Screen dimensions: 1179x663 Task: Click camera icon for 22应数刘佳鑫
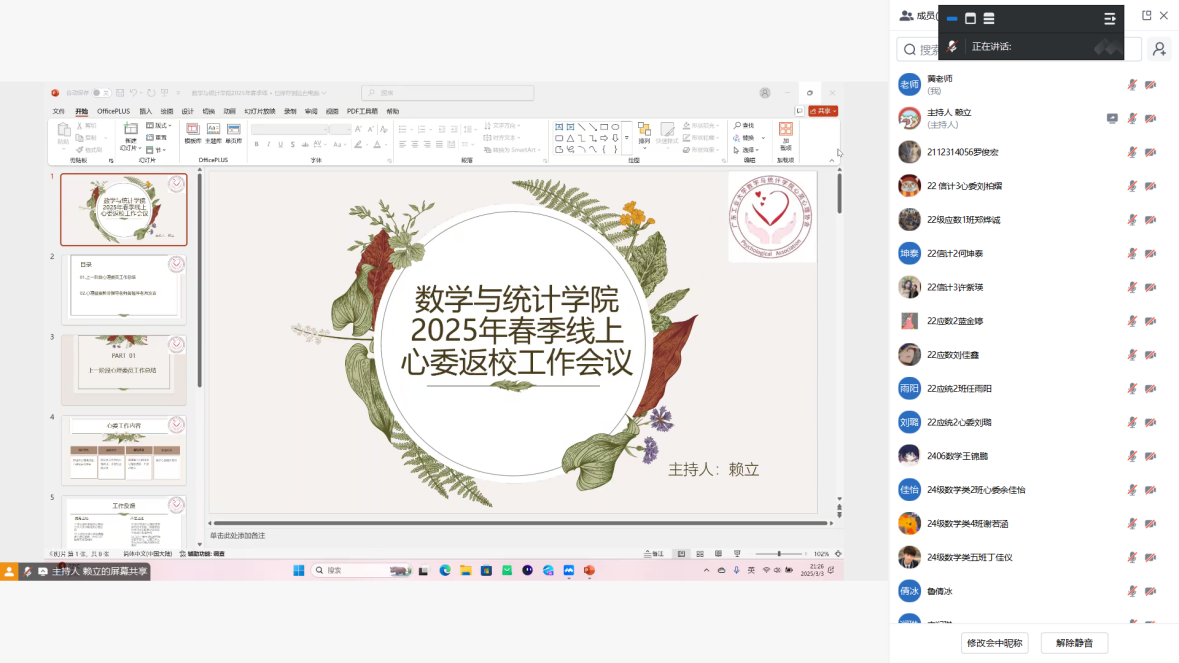1150,355
